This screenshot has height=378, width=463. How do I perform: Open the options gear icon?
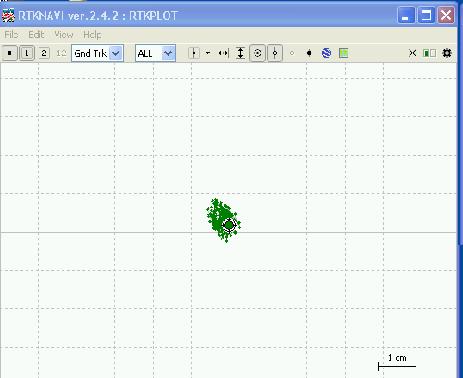(x=447, y=53)
